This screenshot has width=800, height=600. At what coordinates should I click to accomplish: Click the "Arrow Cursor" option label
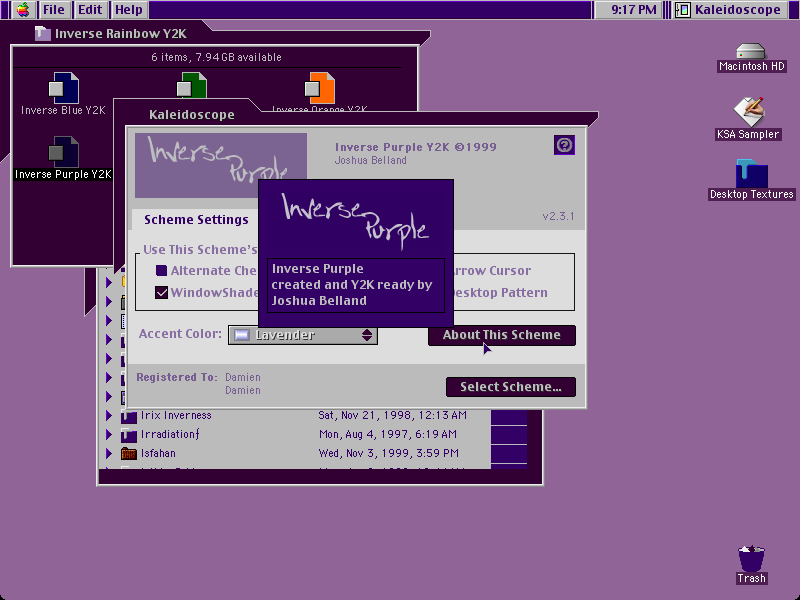coord(491,270)
